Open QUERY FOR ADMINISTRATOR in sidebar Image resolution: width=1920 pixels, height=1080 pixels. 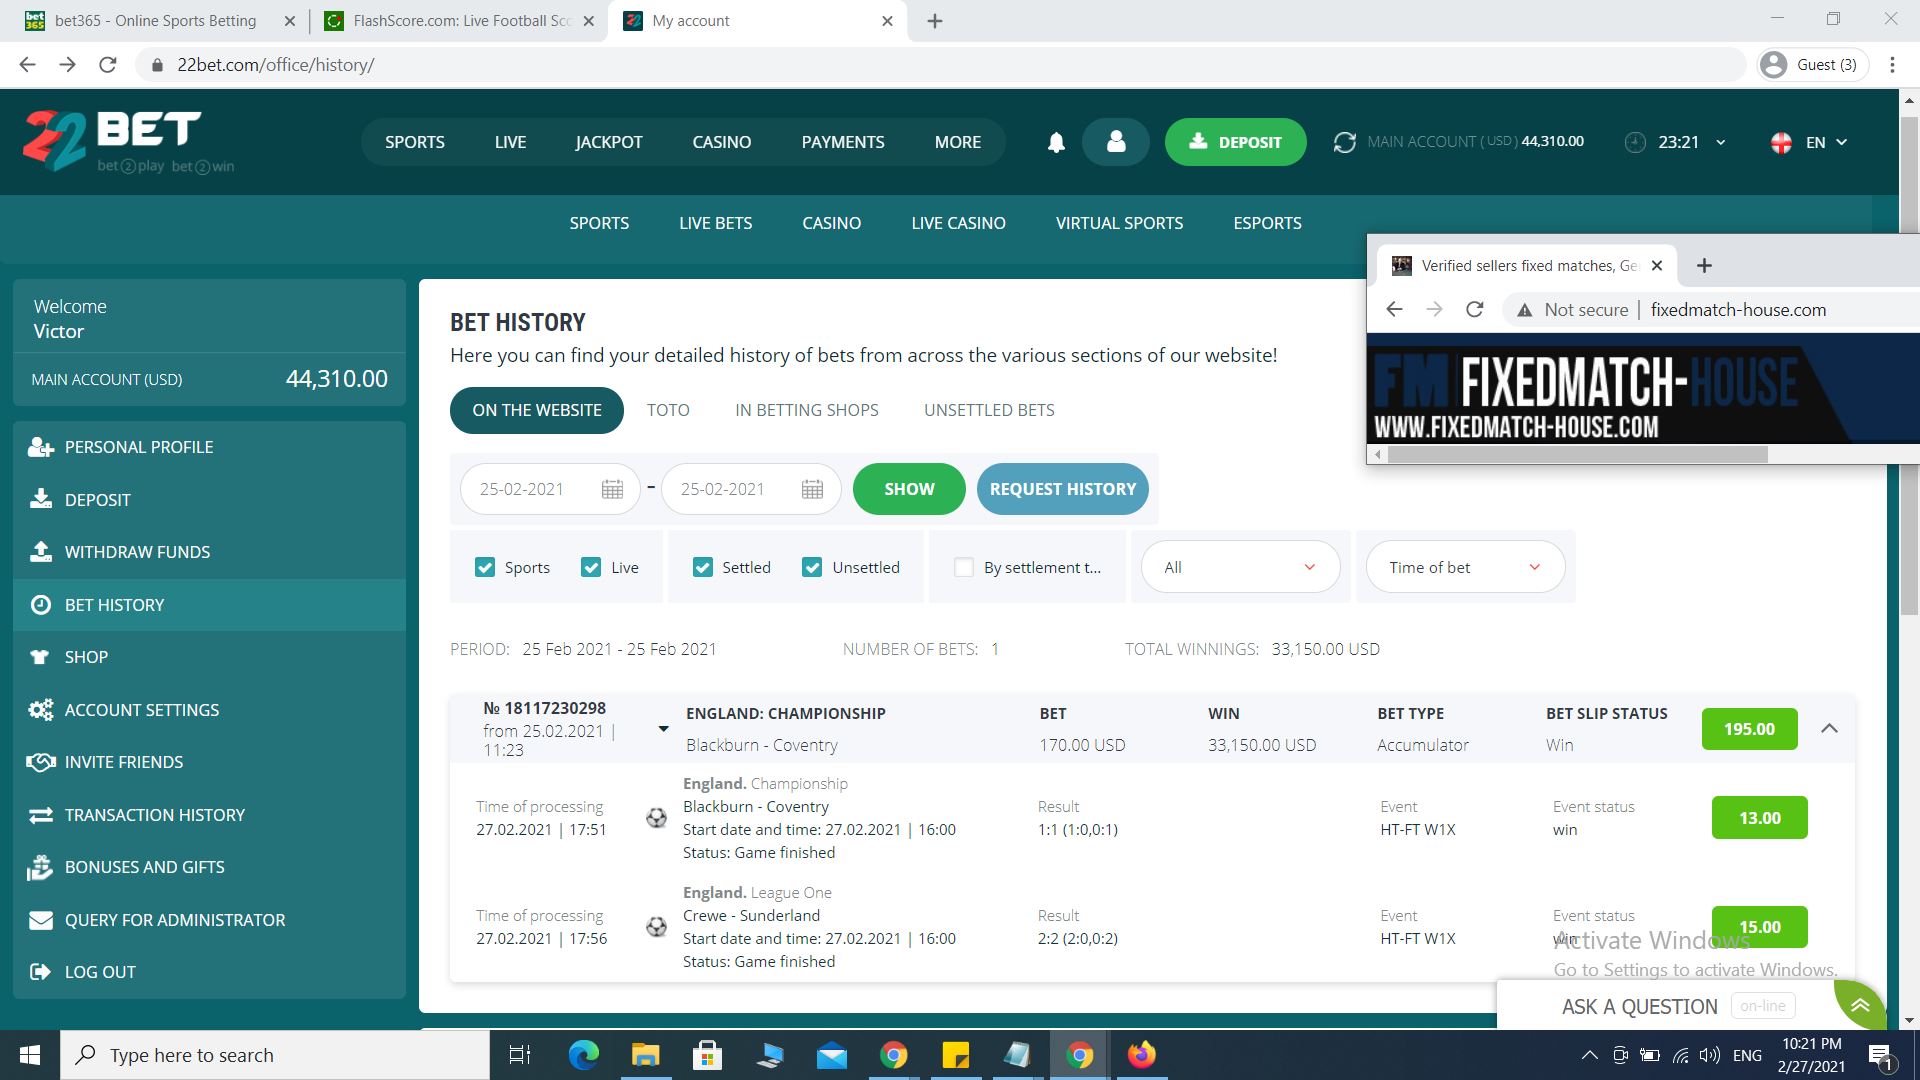(209, 920)
